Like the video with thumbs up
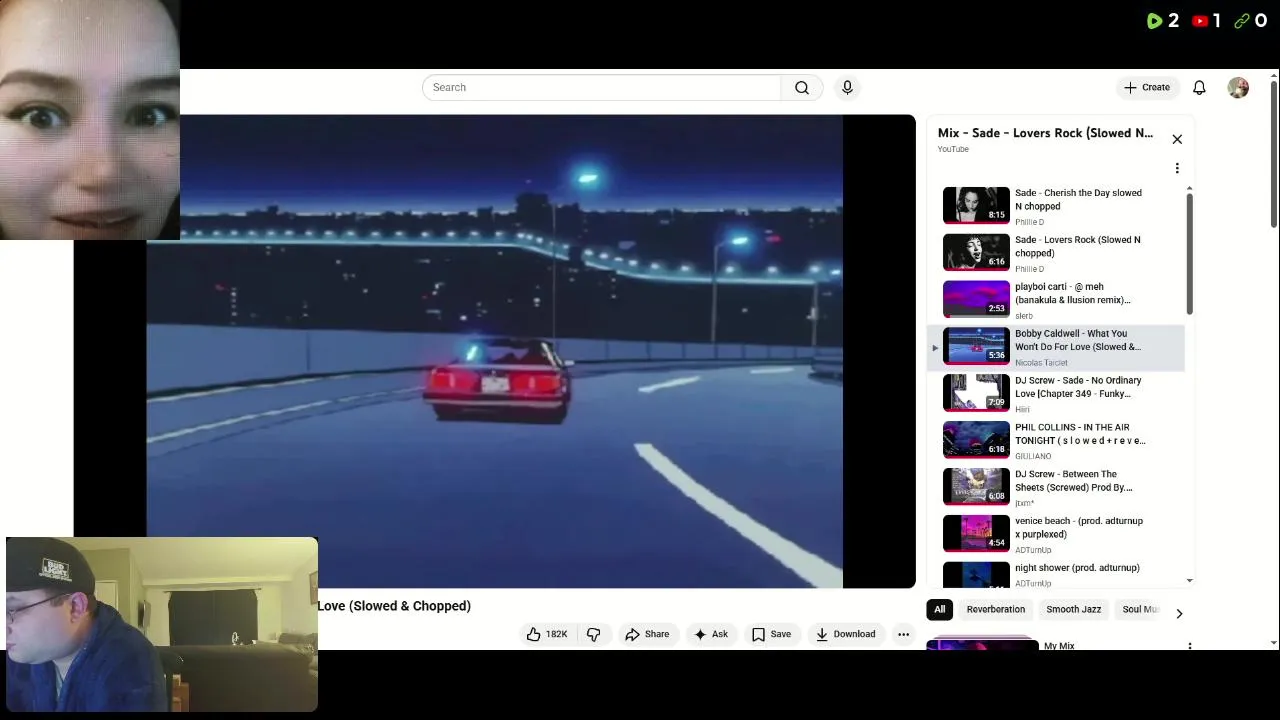1280x720 pixels. tap(548, 634)
